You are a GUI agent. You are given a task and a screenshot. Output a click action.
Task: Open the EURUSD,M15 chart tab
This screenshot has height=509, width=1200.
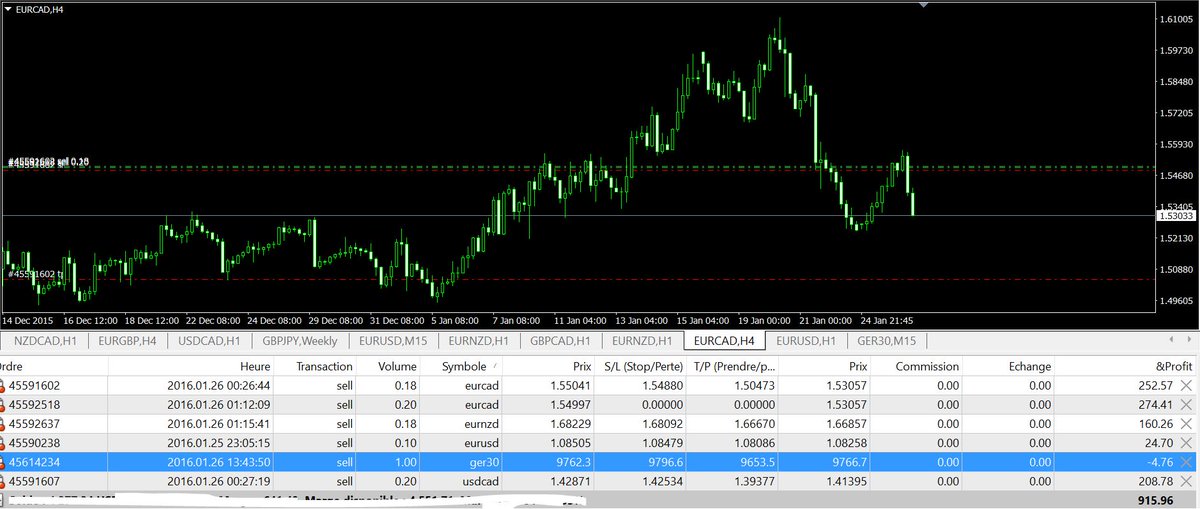(x=394, y=341)
